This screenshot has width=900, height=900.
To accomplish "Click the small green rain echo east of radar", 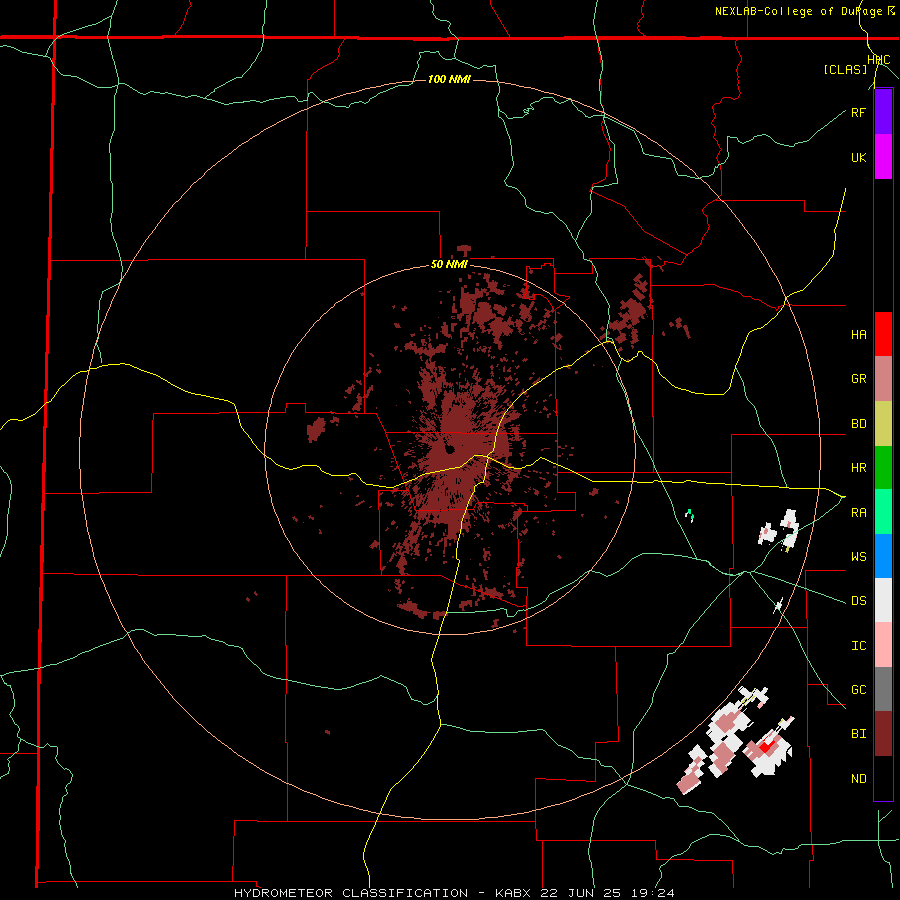I will [x=690, y=514].
